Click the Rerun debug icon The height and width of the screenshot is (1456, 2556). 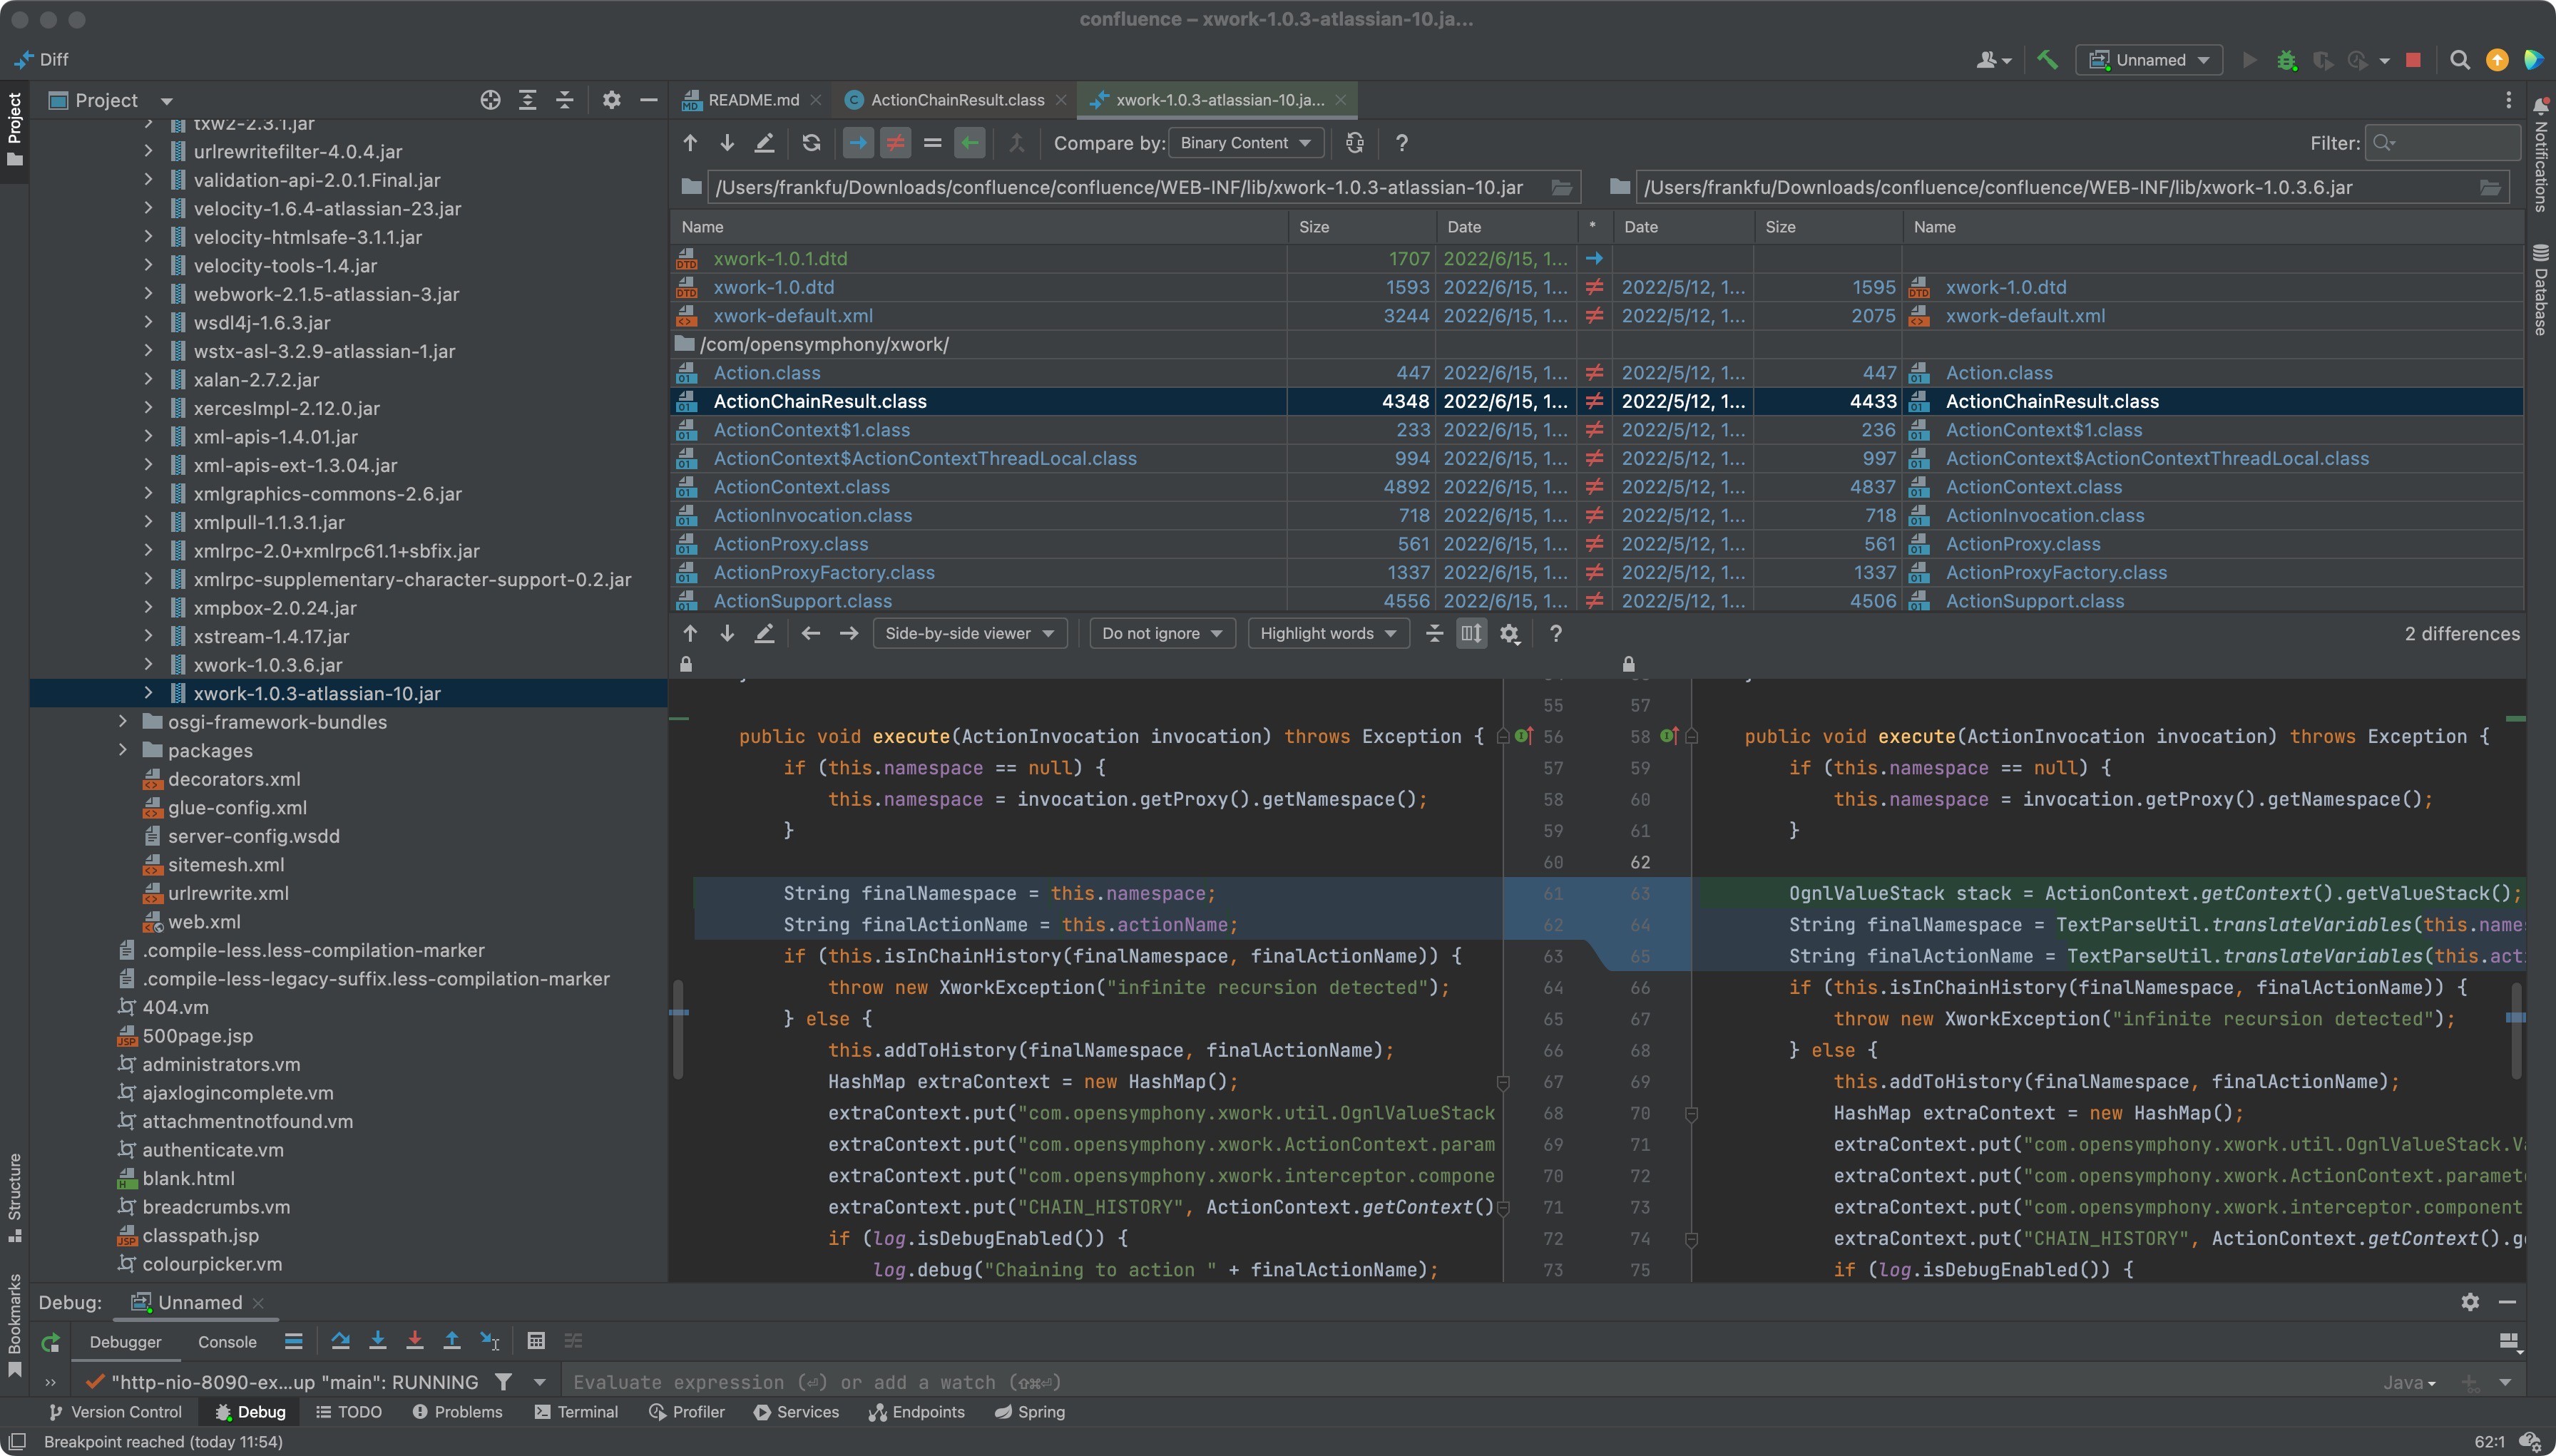(x=50, y=1342)
